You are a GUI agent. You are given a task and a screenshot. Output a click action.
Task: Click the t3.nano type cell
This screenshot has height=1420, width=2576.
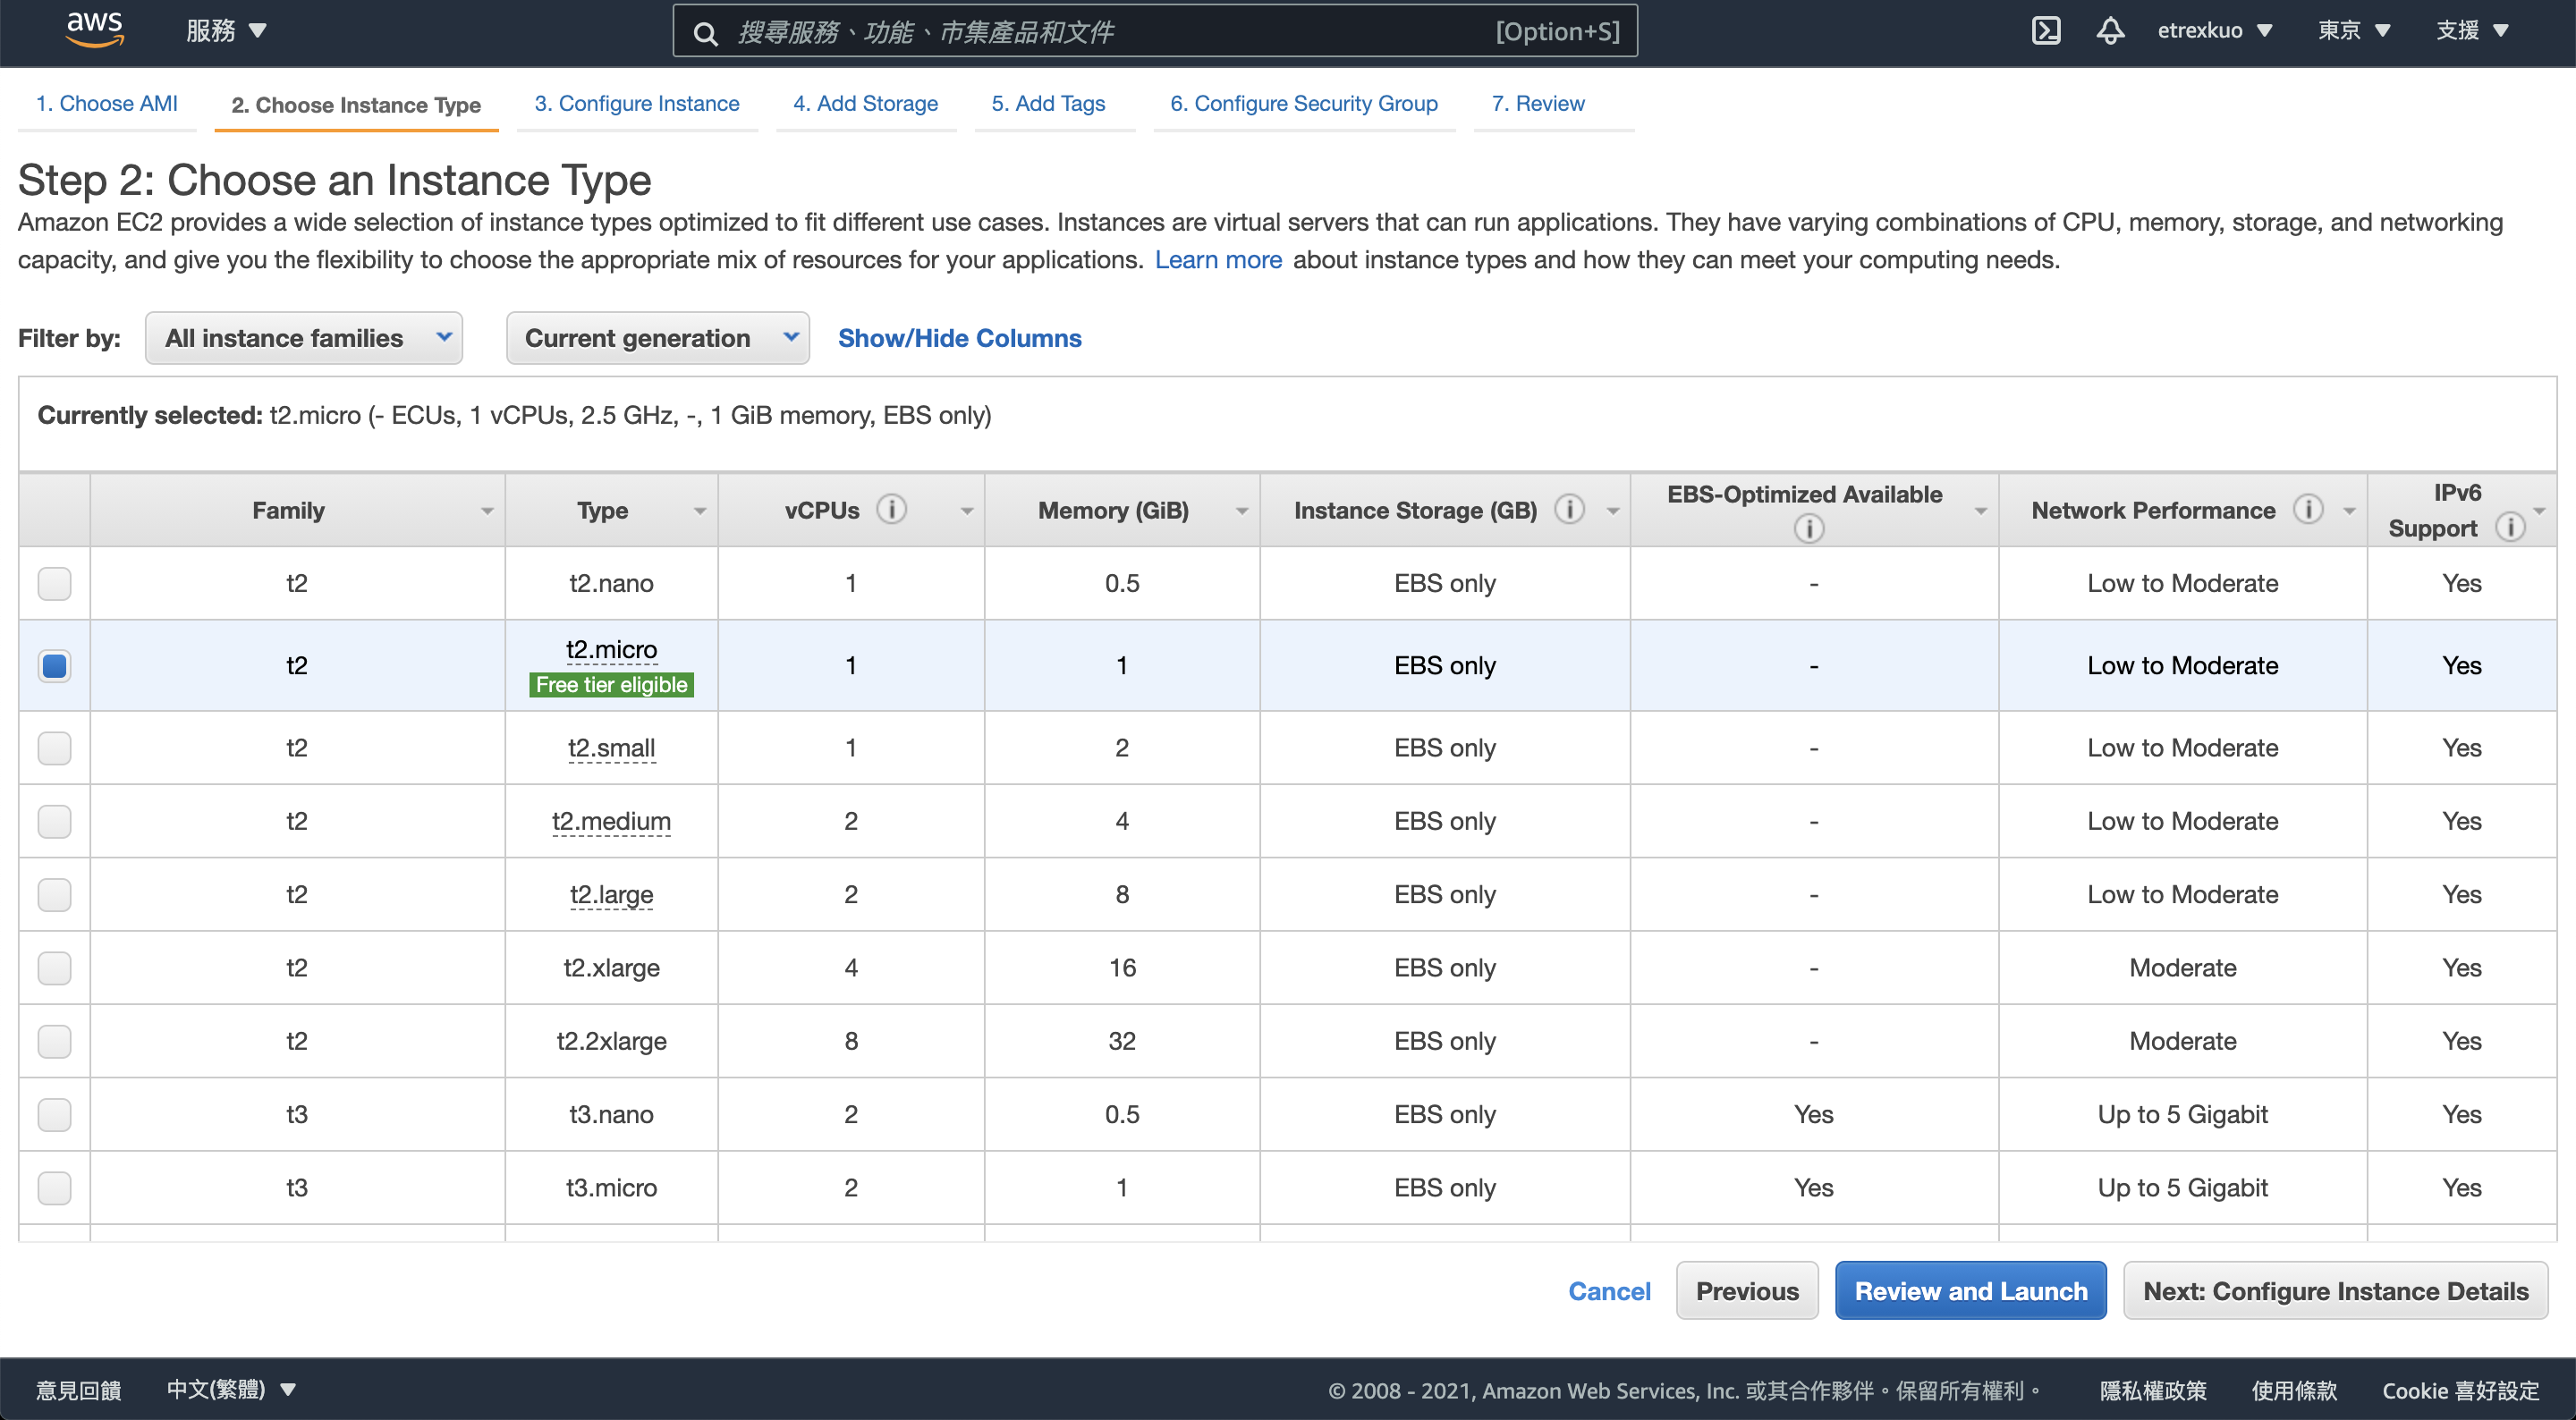point(612,1114)
